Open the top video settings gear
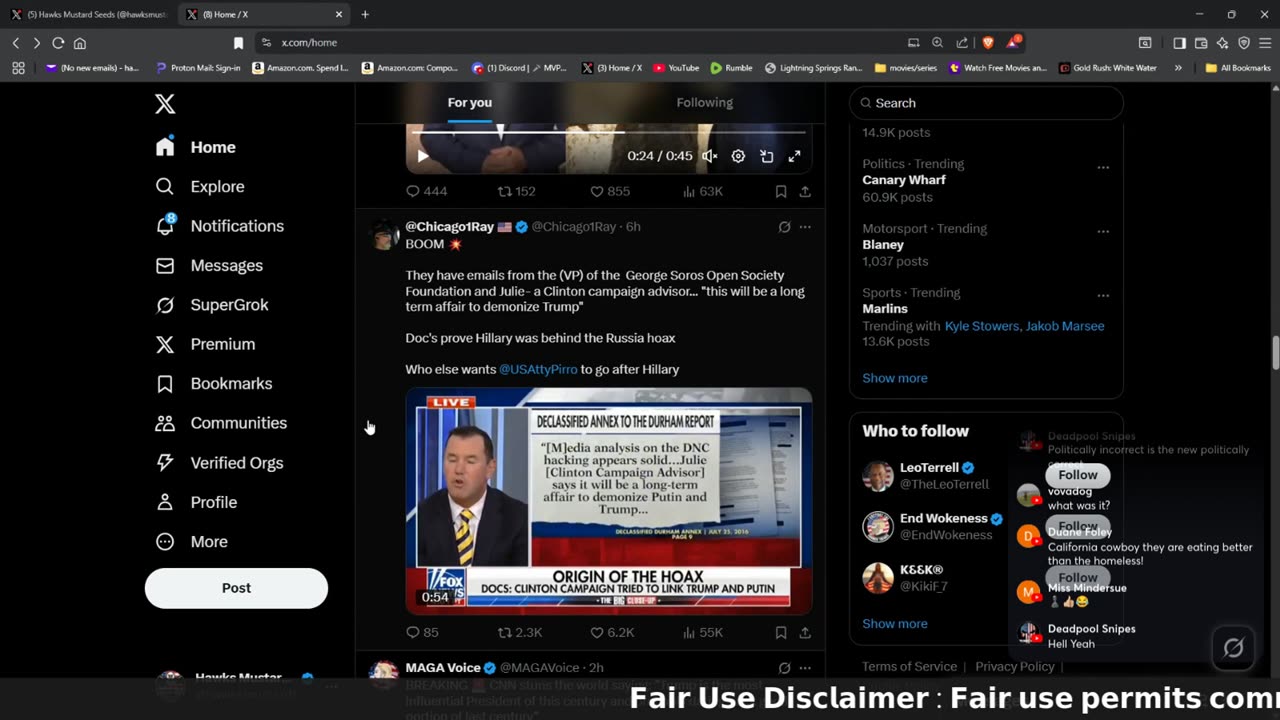Image resolution: width=1280 pixels, height=720 pixels. tap(738, 156)
